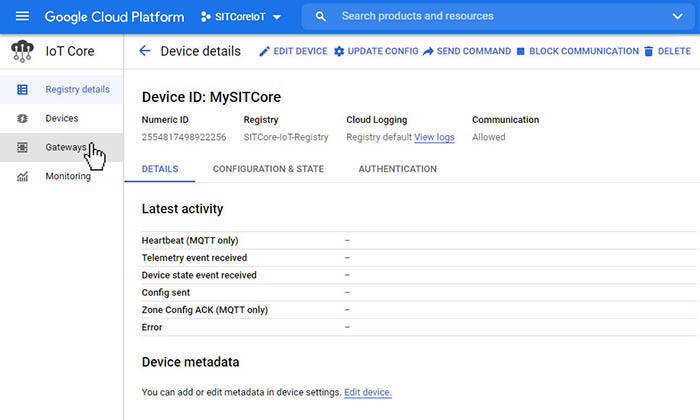
Task: Click the Communication column label
Action: (505, 120)
